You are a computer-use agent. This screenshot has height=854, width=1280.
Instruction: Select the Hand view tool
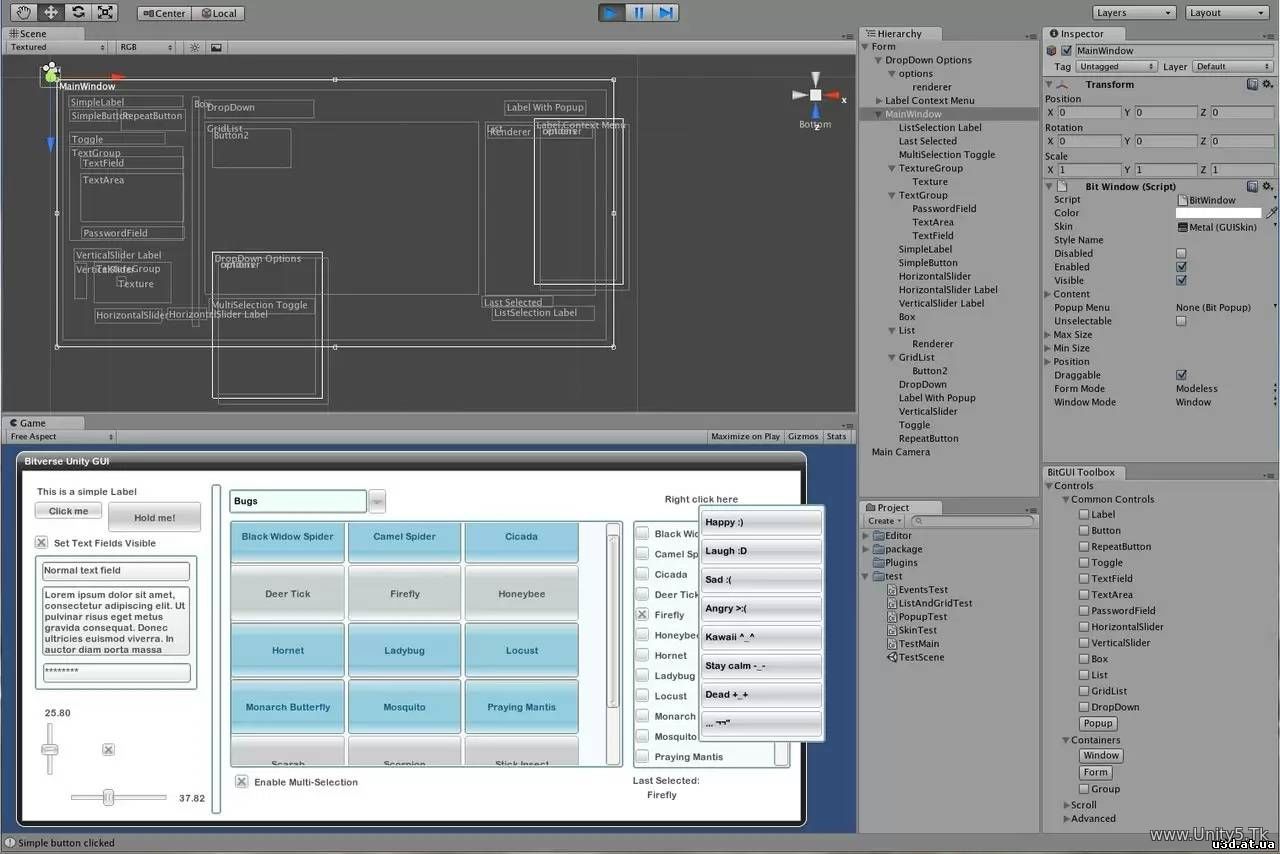(23, 13)
